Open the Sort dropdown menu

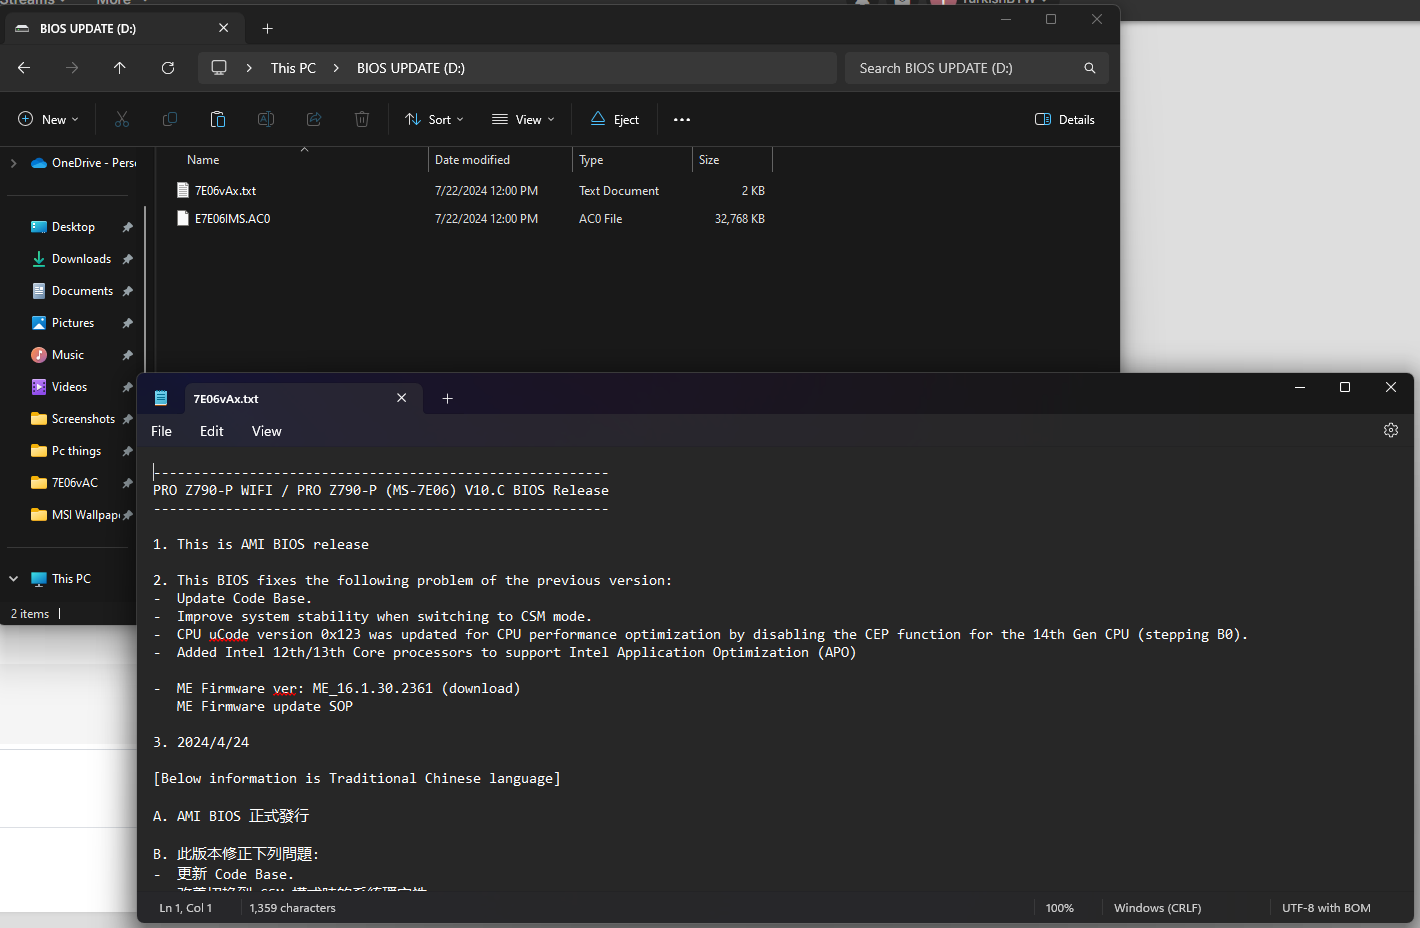(x=434, y=119)
